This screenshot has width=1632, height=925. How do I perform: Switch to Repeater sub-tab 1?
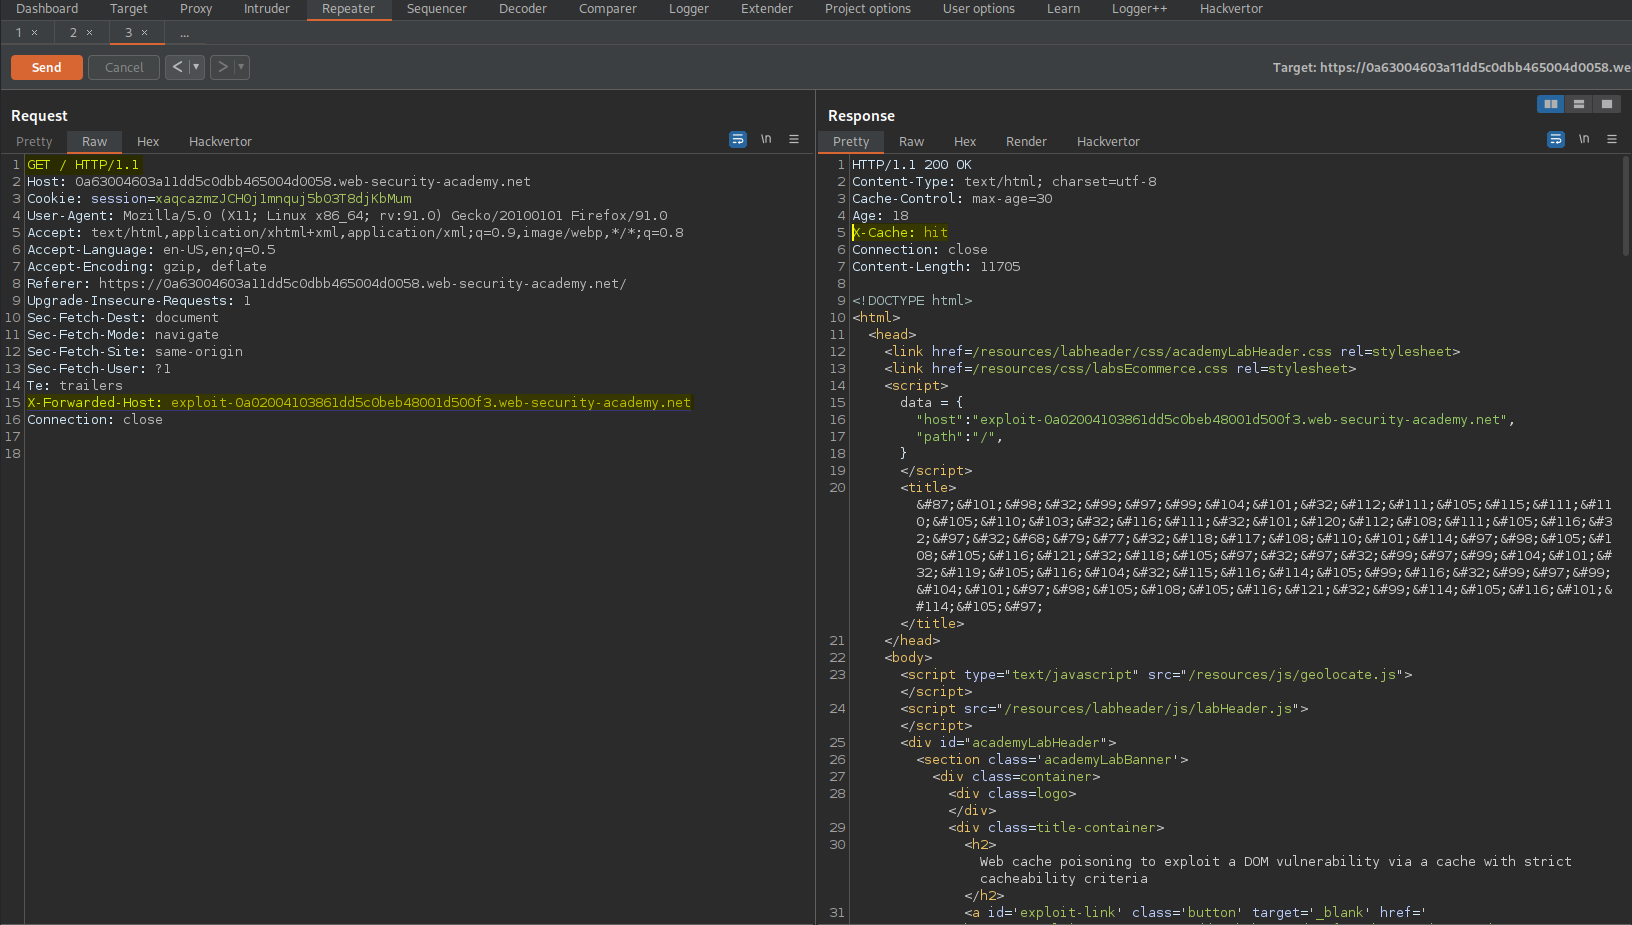click(x=18, y=33)
